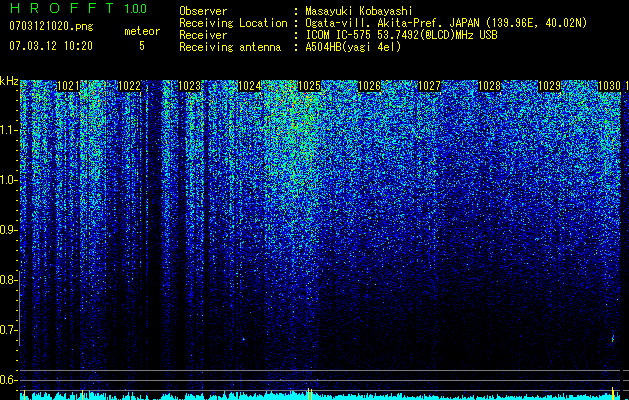Select the 1029 time label
The image size is (629, 400).
(549, 86)
